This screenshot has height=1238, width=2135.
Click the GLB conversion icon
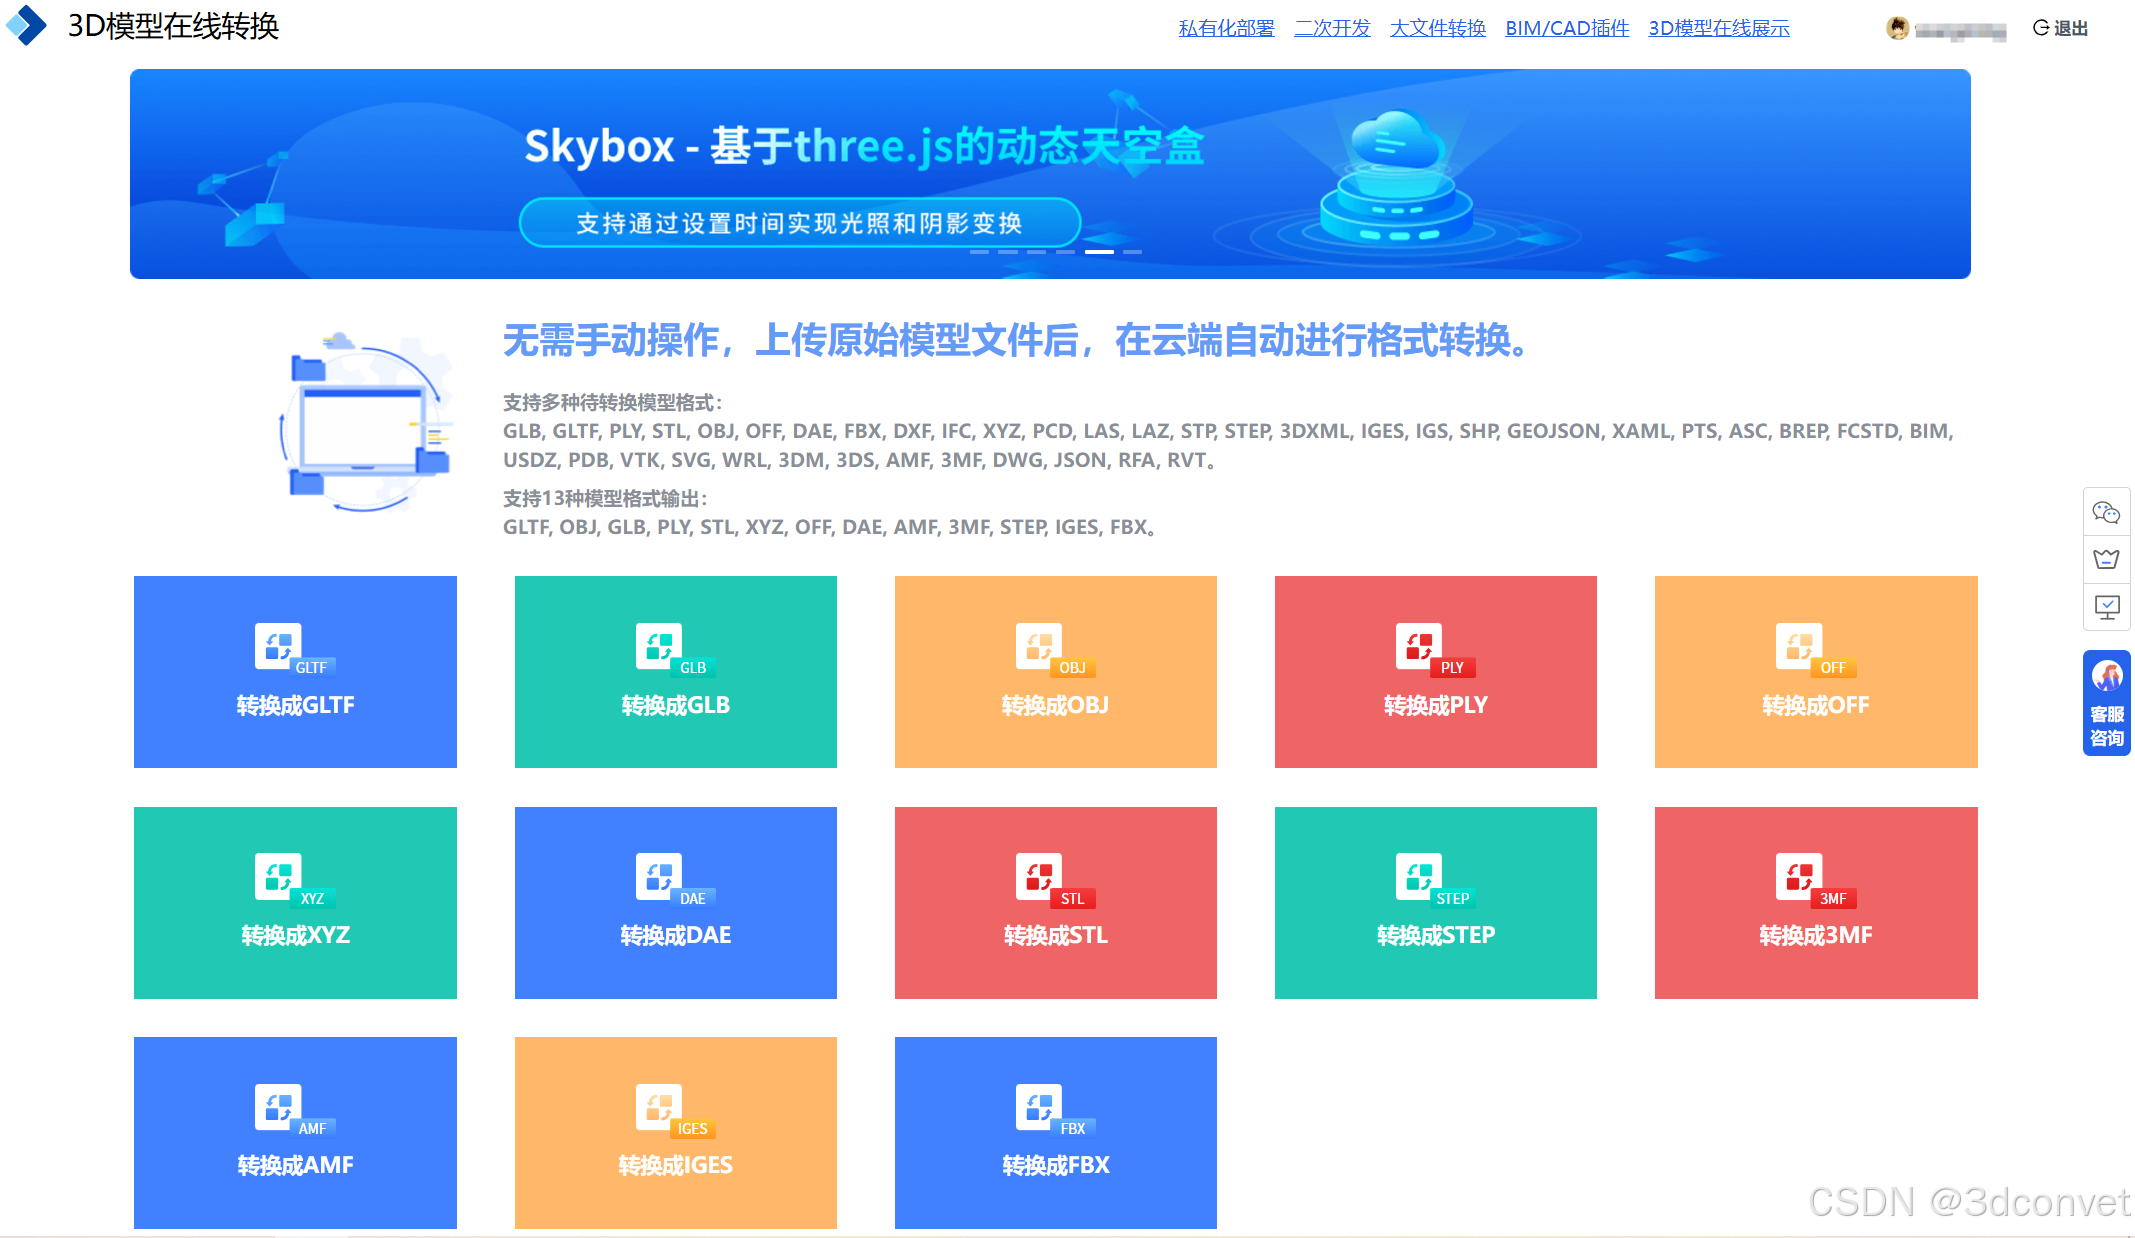tap(659, 645)
